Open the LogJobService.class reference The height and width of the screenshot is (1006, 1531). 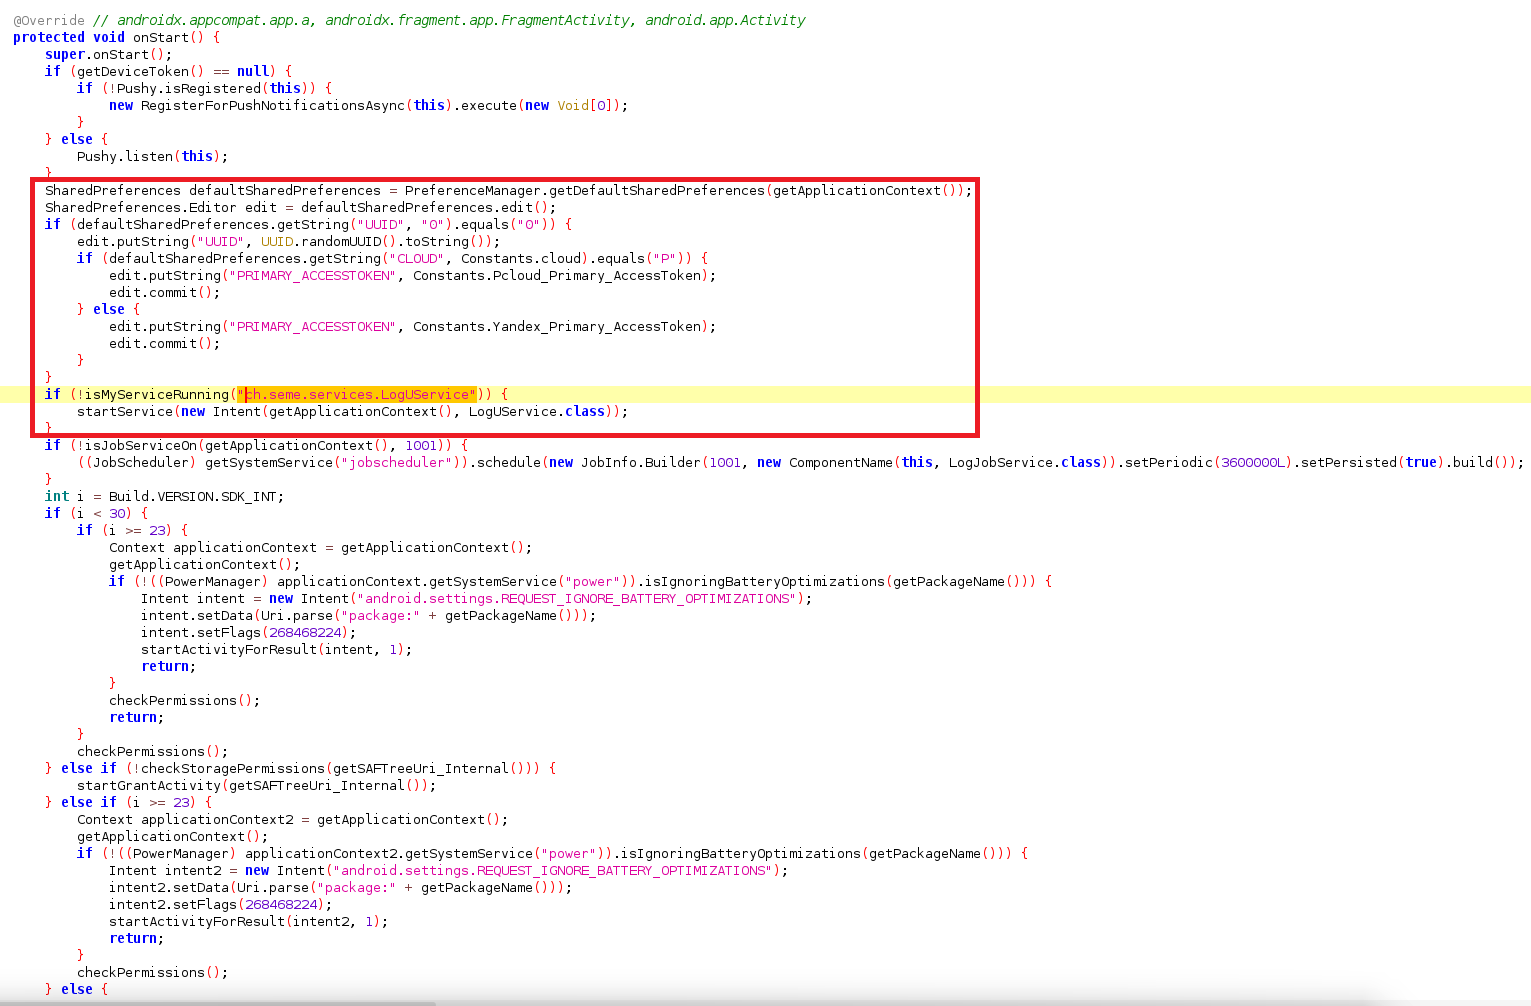1025,462
